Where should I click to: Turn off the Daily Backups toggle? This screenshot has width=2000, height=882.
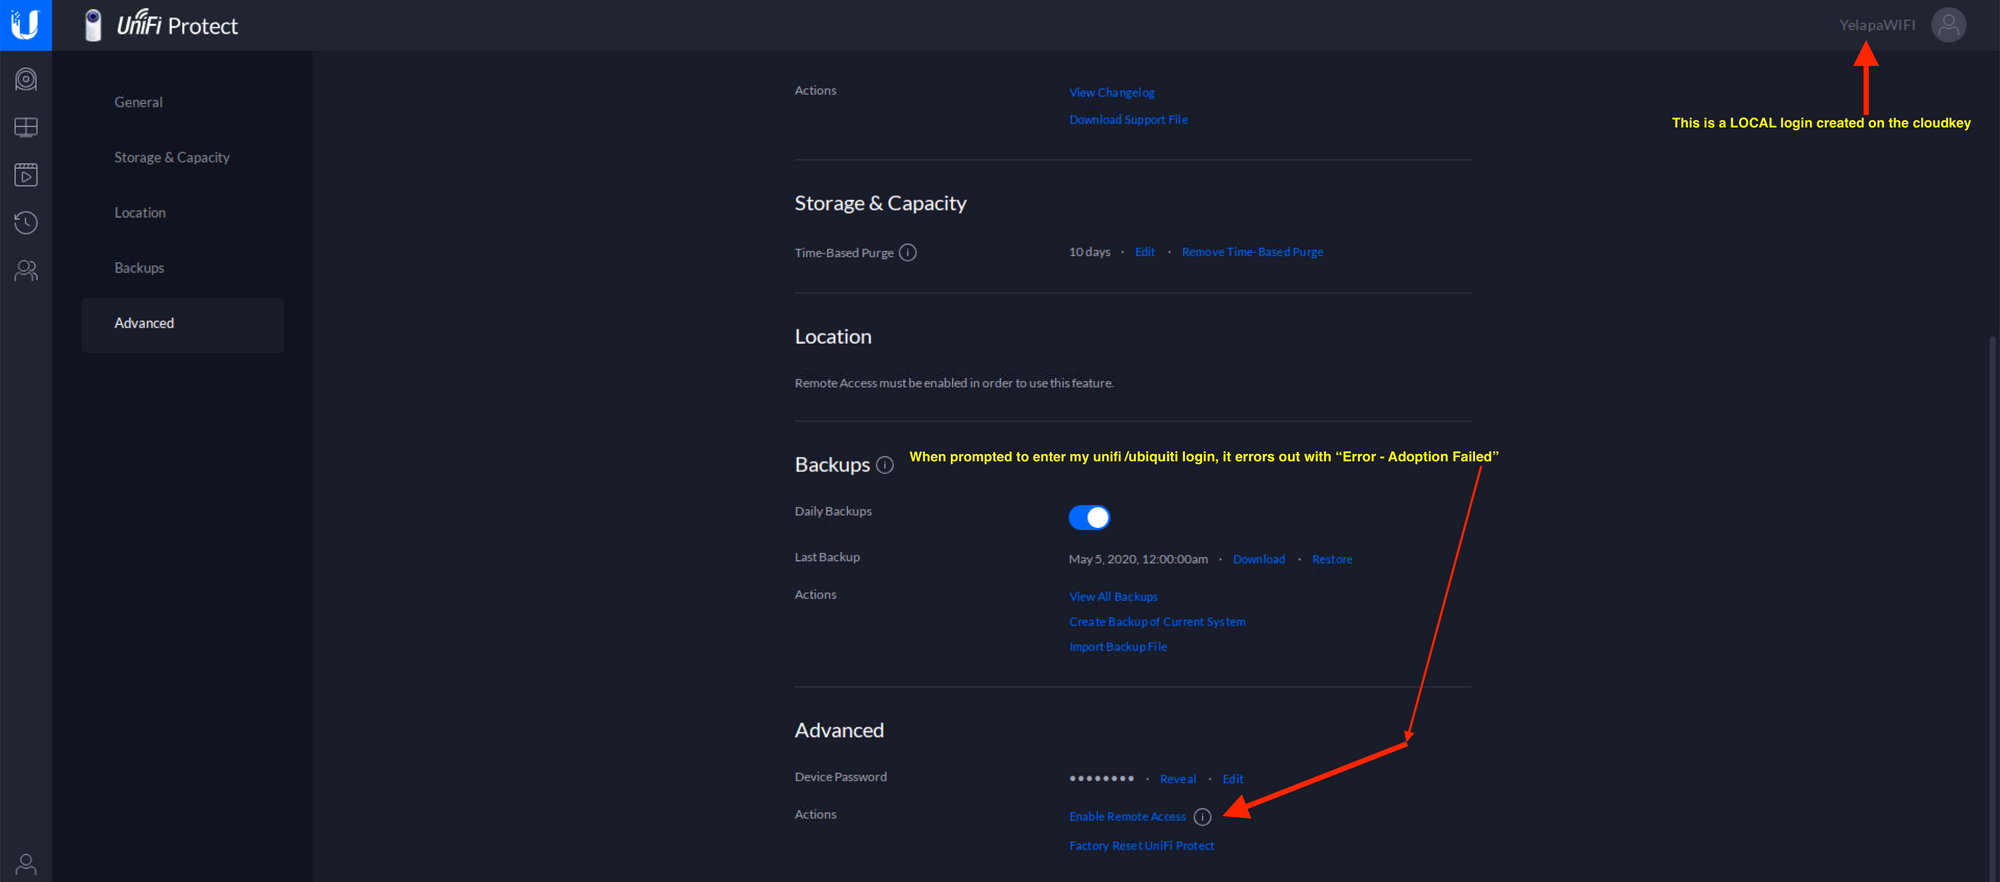tap(1089, 517)
